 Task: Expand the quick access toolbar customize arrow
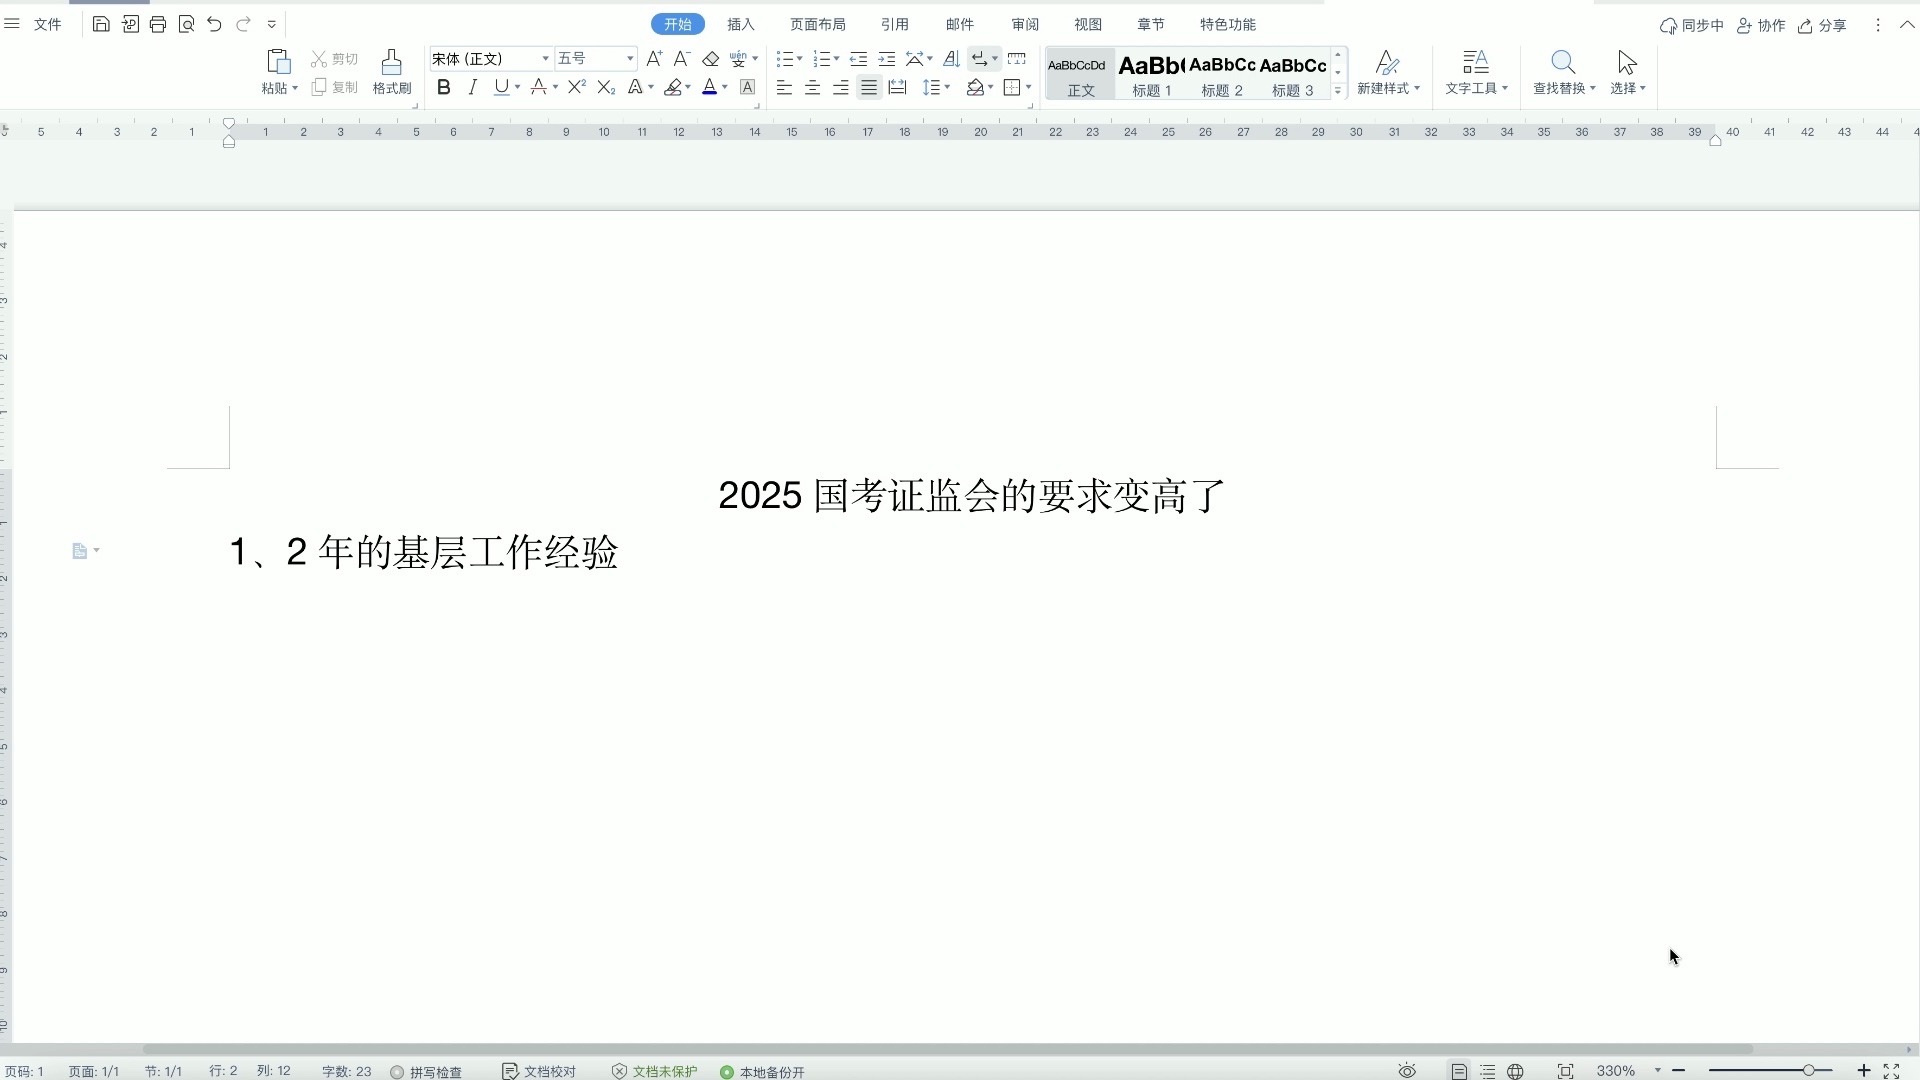tap(271, 24)
